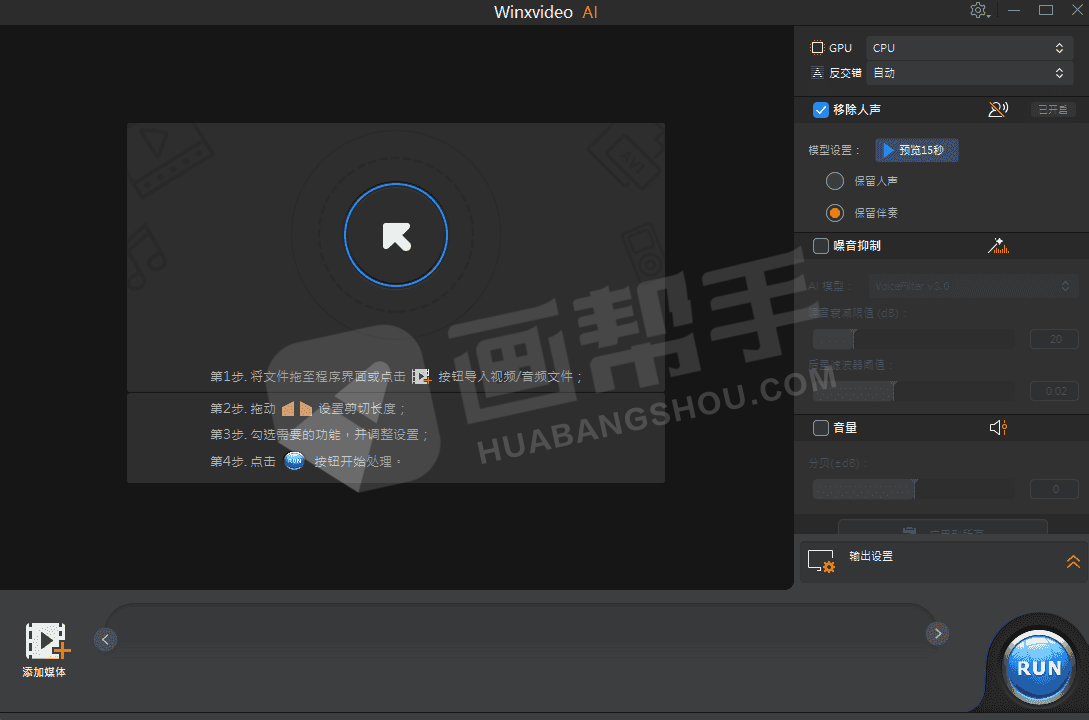Click the 模型设置 label
Image resolution: width=1089 pixels, height=720 pixels.
tap(834, 150)
